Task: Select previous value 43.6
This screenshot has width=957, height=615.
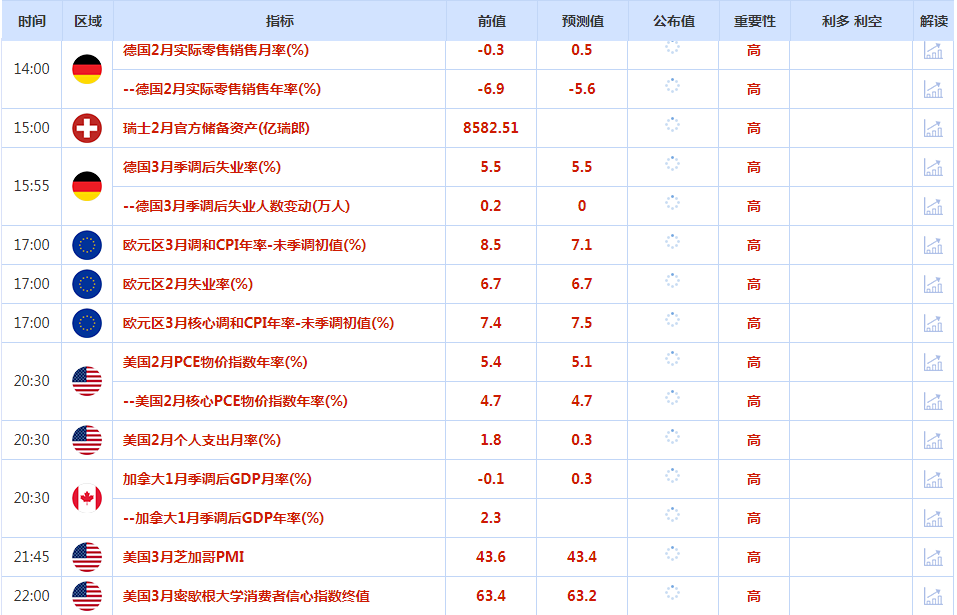Action: point(491,557)
